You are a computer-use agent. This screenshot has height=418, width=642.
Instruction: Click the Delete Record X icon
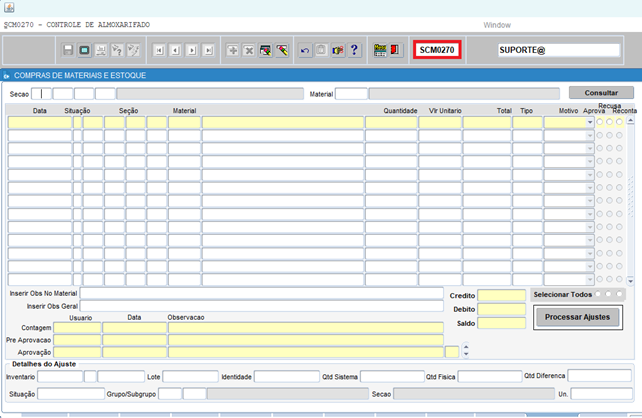point(249,50)
